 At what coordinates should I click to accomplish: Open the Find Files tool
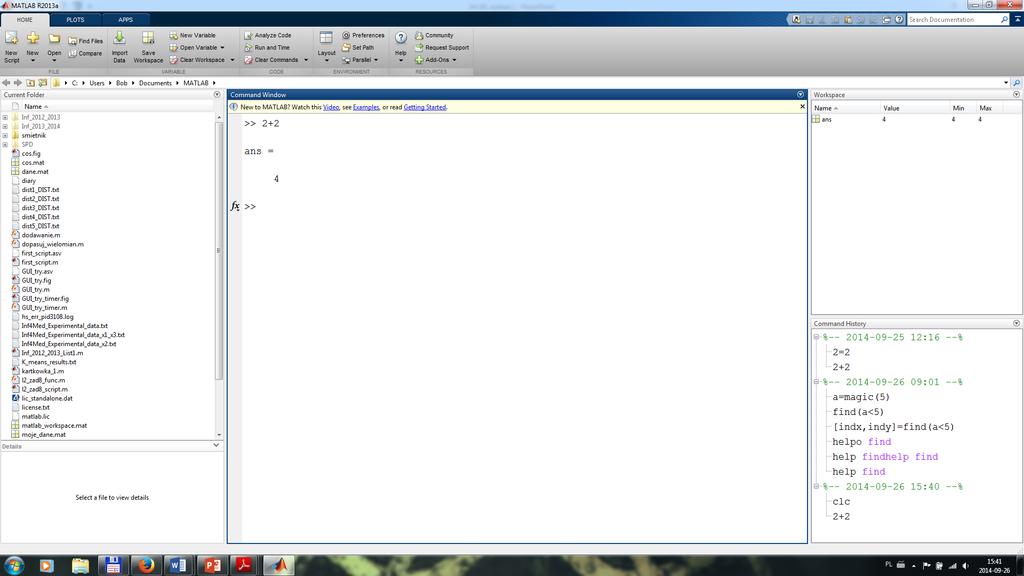click(86, 41)
